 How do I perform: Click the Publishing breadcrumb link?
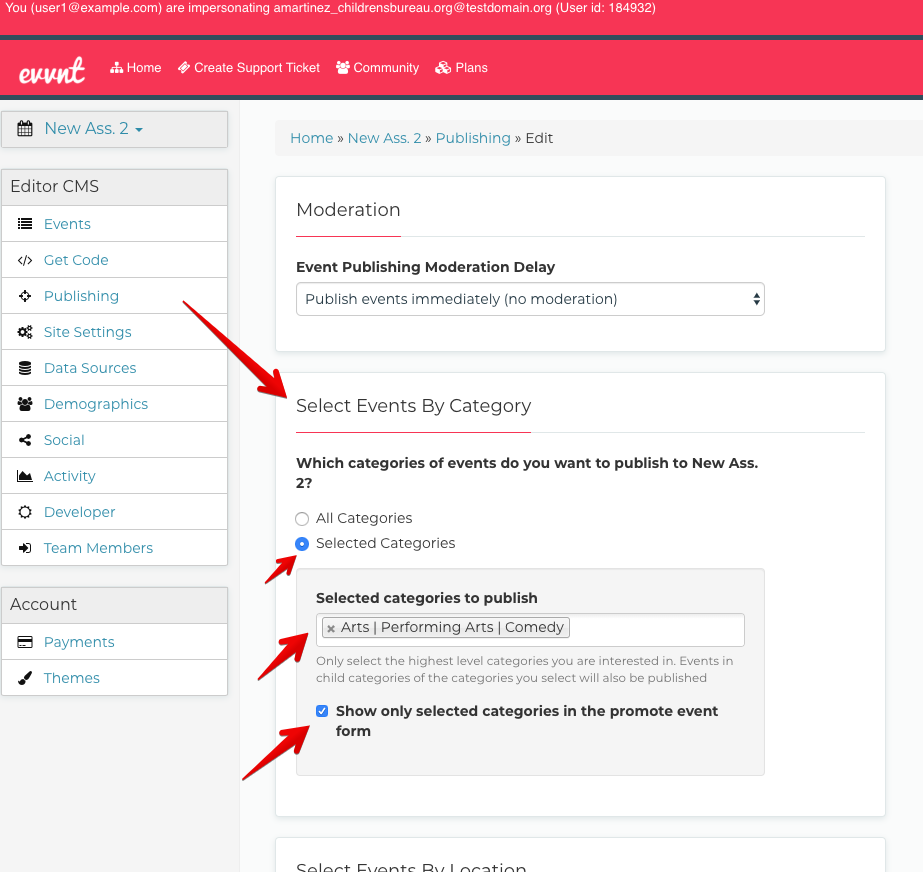point(473,138)
